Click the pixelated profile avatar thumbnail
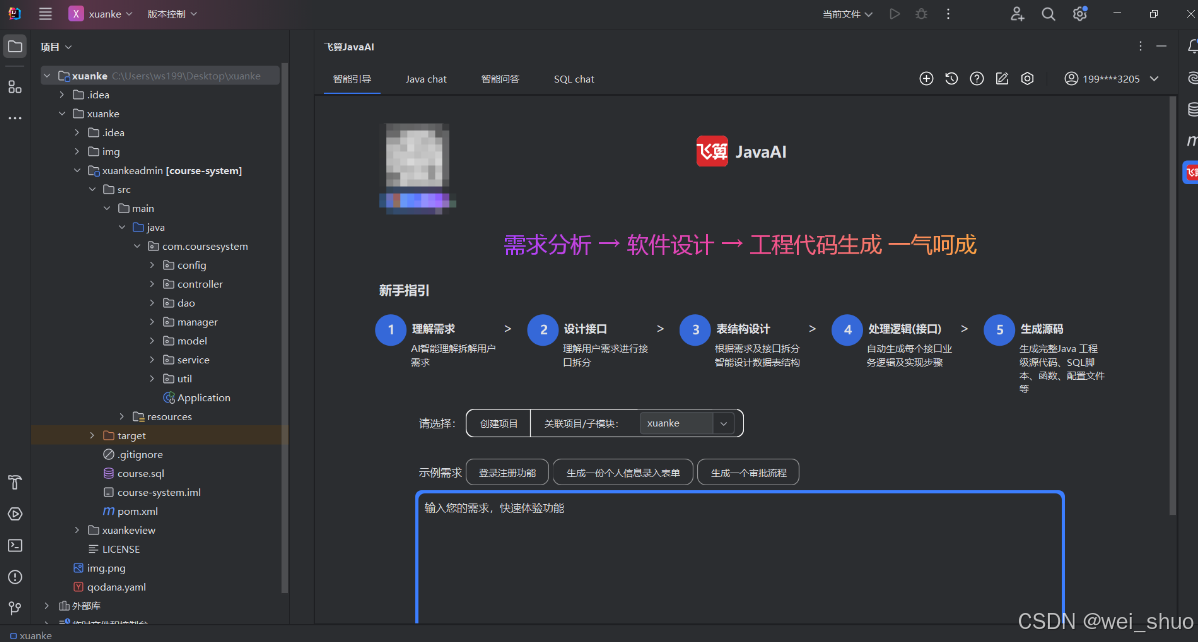This screenshot has width=1198, height=642. point(417,167)
